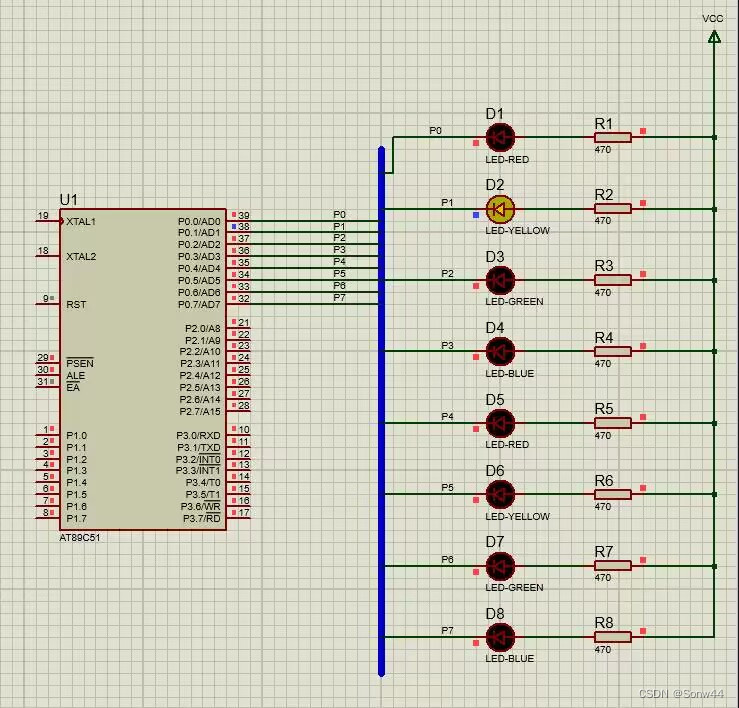739x708 pixels.
Task: Click the P0 net label beside pin 39
Action: pos(339,214)
